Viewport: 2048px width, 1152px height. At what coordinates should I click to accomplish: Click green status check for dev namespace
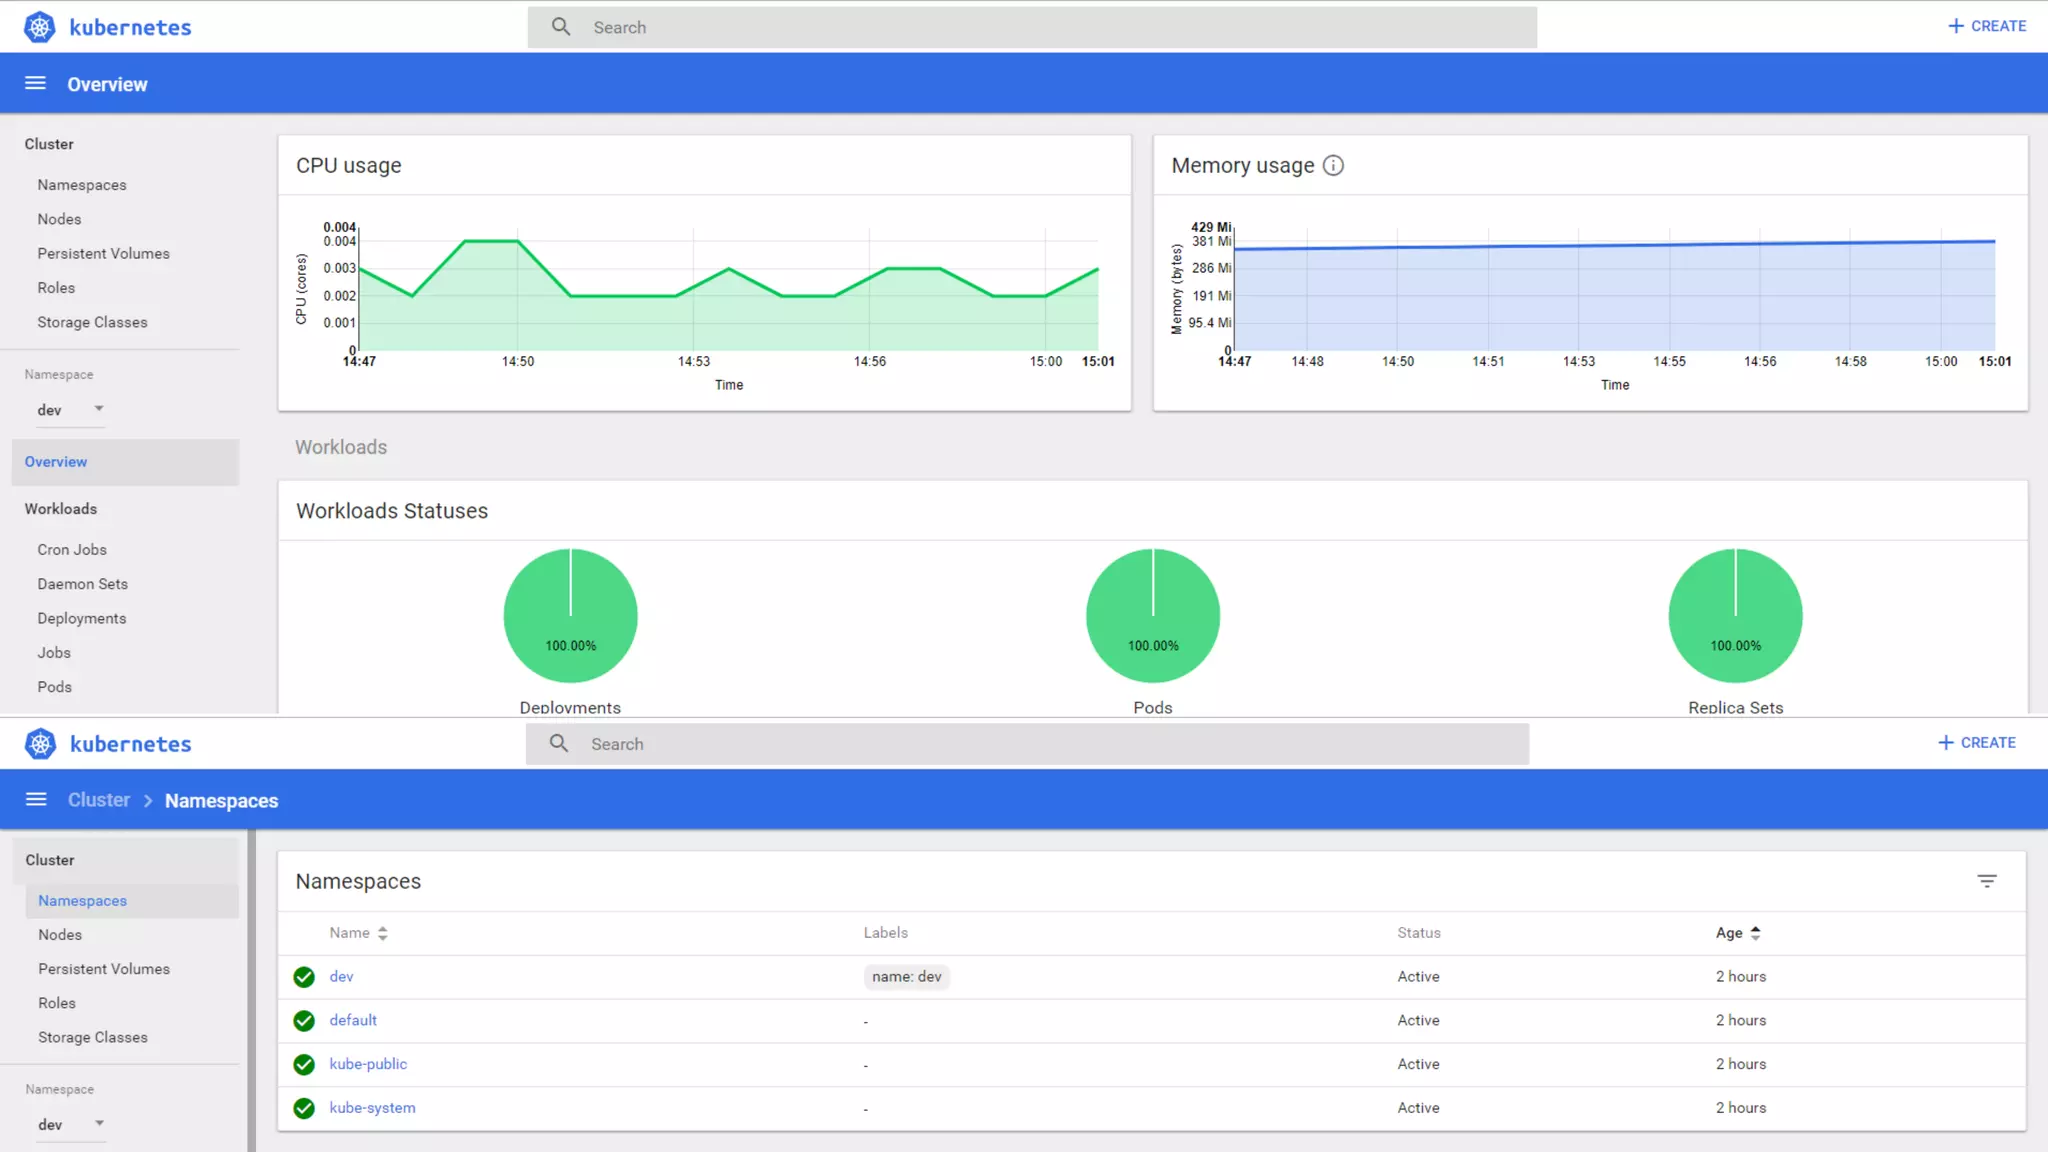(x=304, y=977)
